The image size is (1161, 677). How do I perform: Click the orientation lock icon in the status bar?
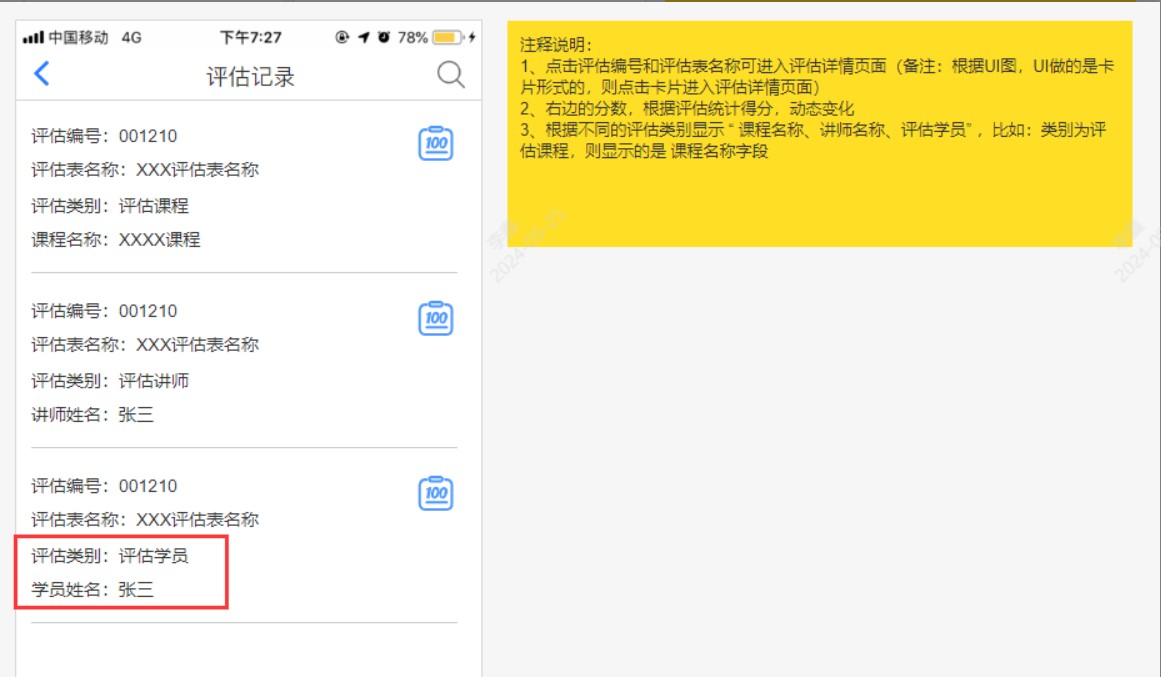pyautogui.click(x=341, y=32)
